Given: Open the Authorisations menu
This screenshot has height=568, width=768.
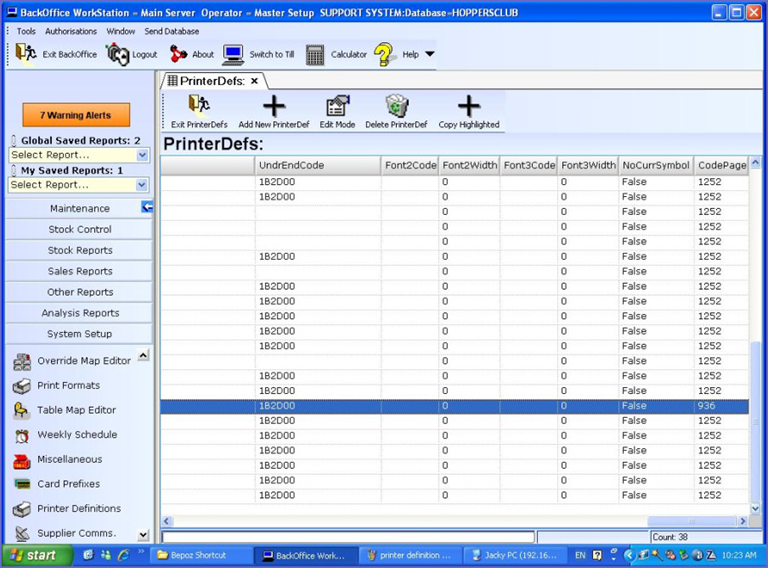Looking at the screenshot, I should tap(71, 31).
